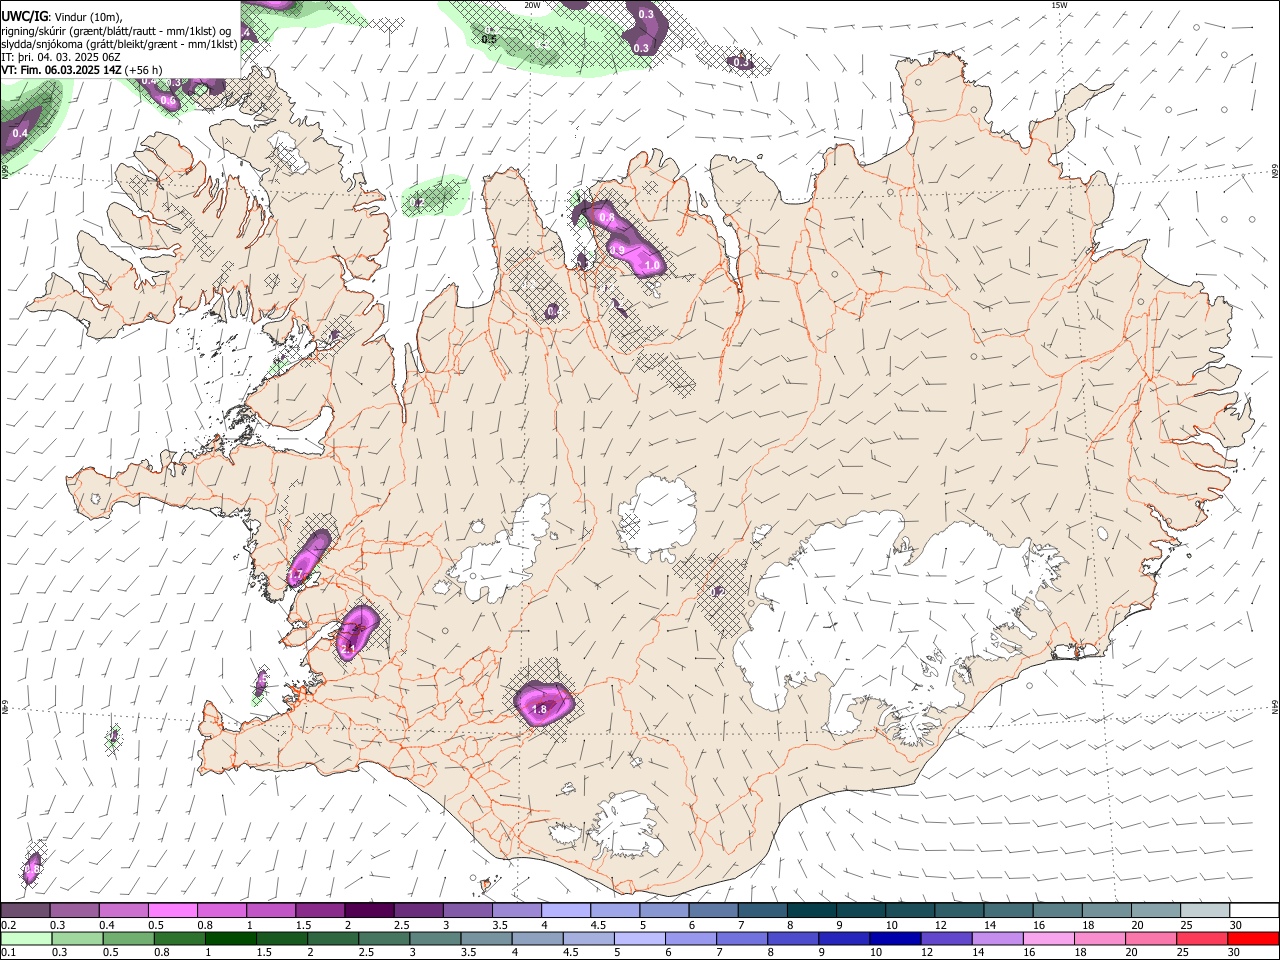Pick lower legend swatch between 16 and 18
Image resolution: width=1280 pixels, height=960 pixels.
pos(1049,939)
